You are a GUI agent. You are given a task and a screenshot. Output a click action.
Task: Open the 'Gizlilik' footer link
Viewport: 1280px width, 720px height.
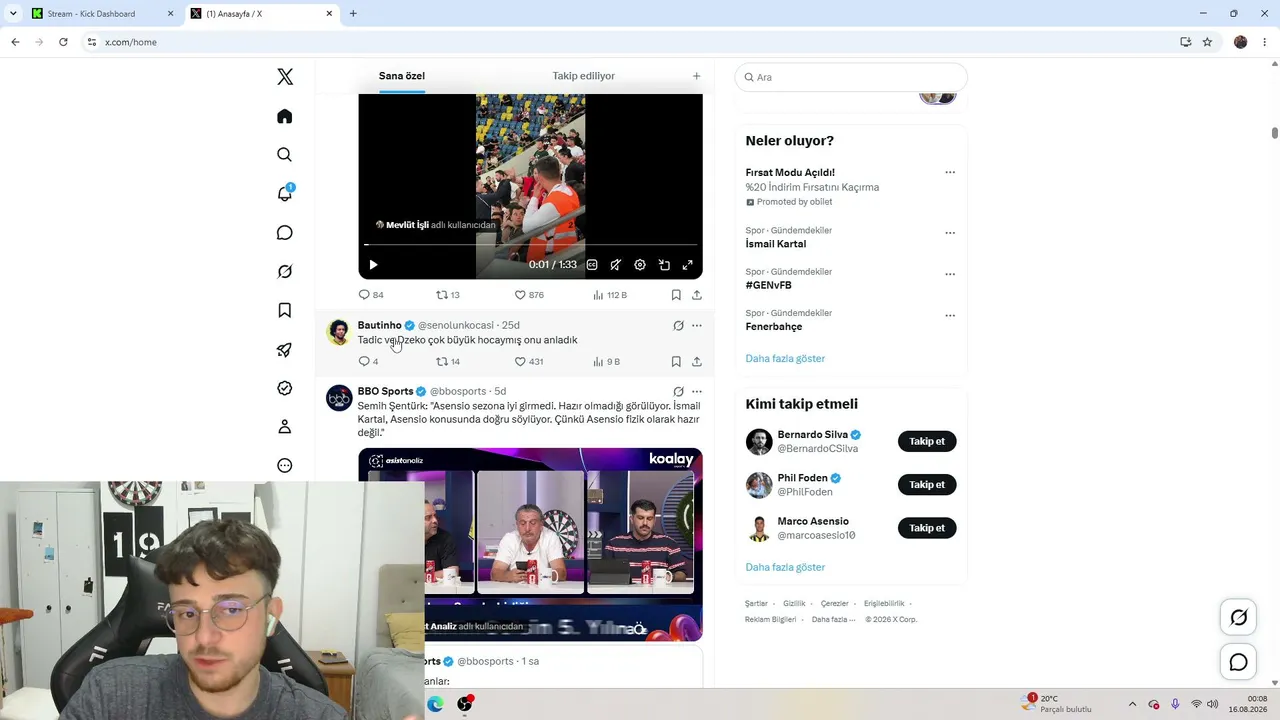coord(794,604)
